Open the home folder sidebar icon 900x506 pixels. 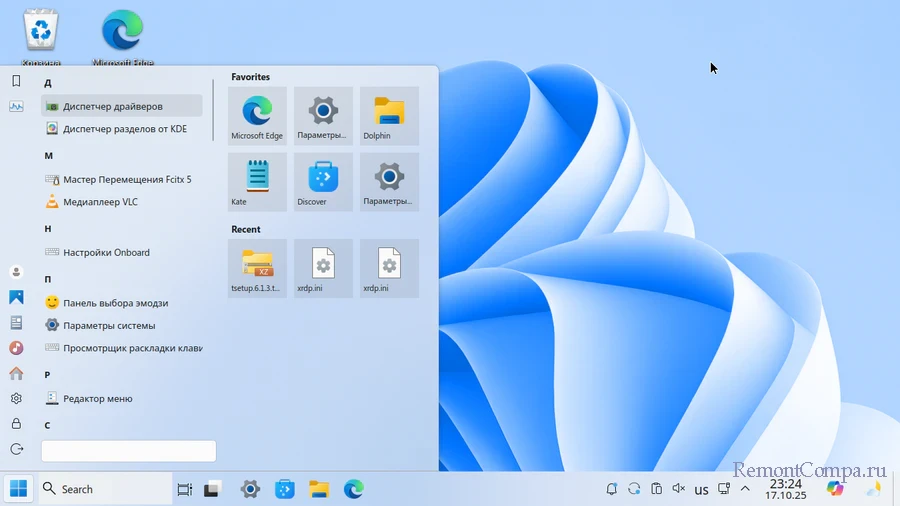click(16, 373)
